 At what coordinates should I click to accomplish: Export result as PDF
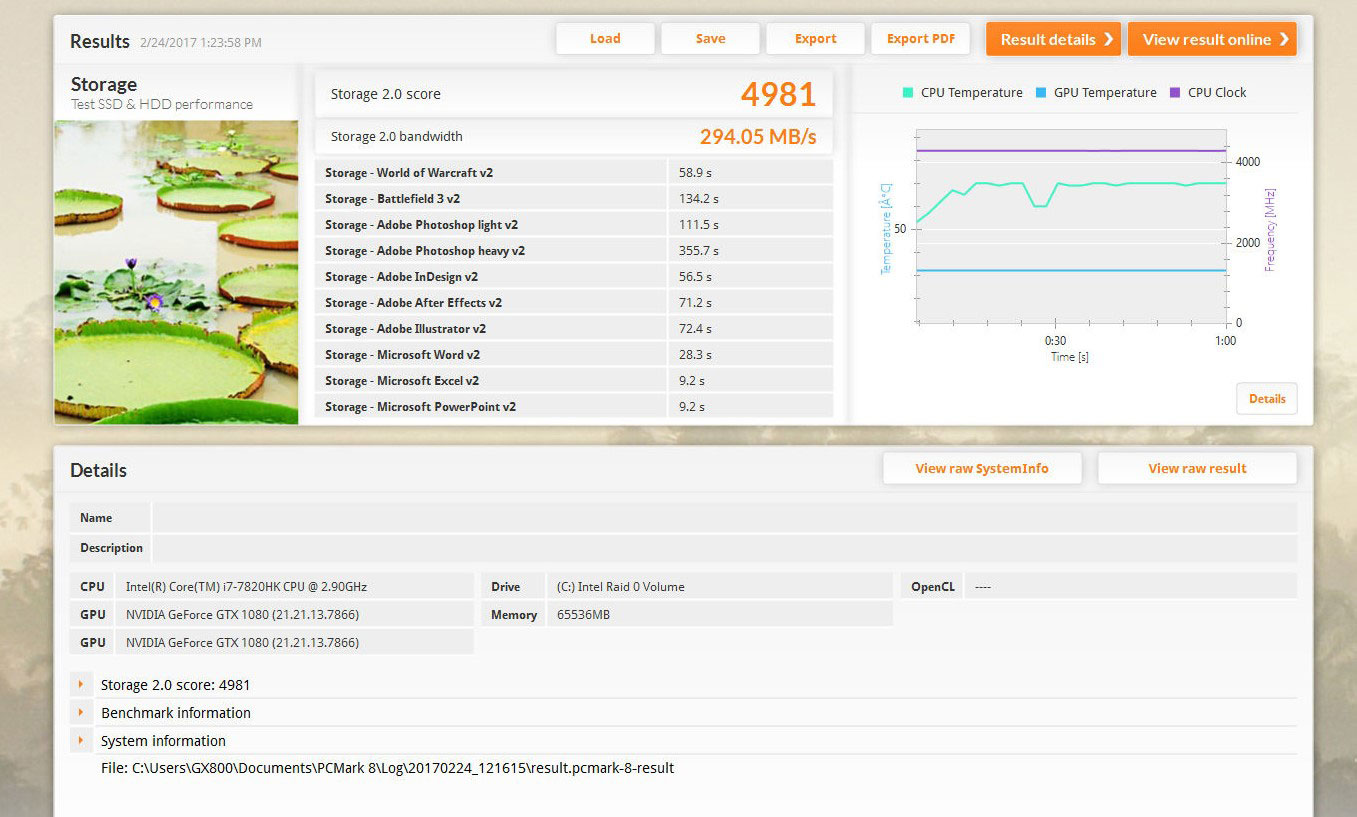pyautogui.click(x=921, y=39)
